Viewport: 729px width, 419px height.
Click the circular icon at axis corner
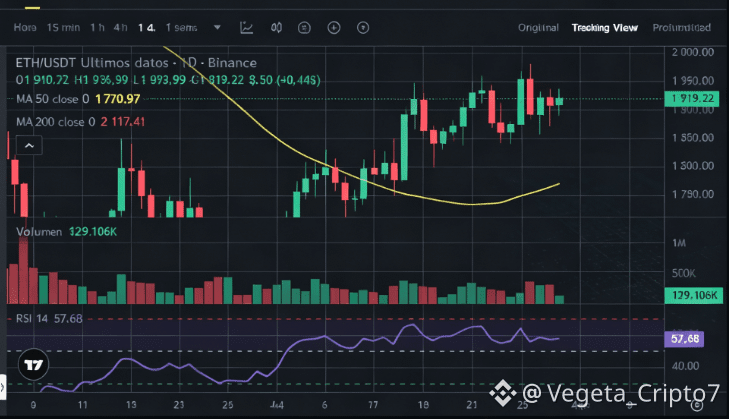tap(696, 405)
